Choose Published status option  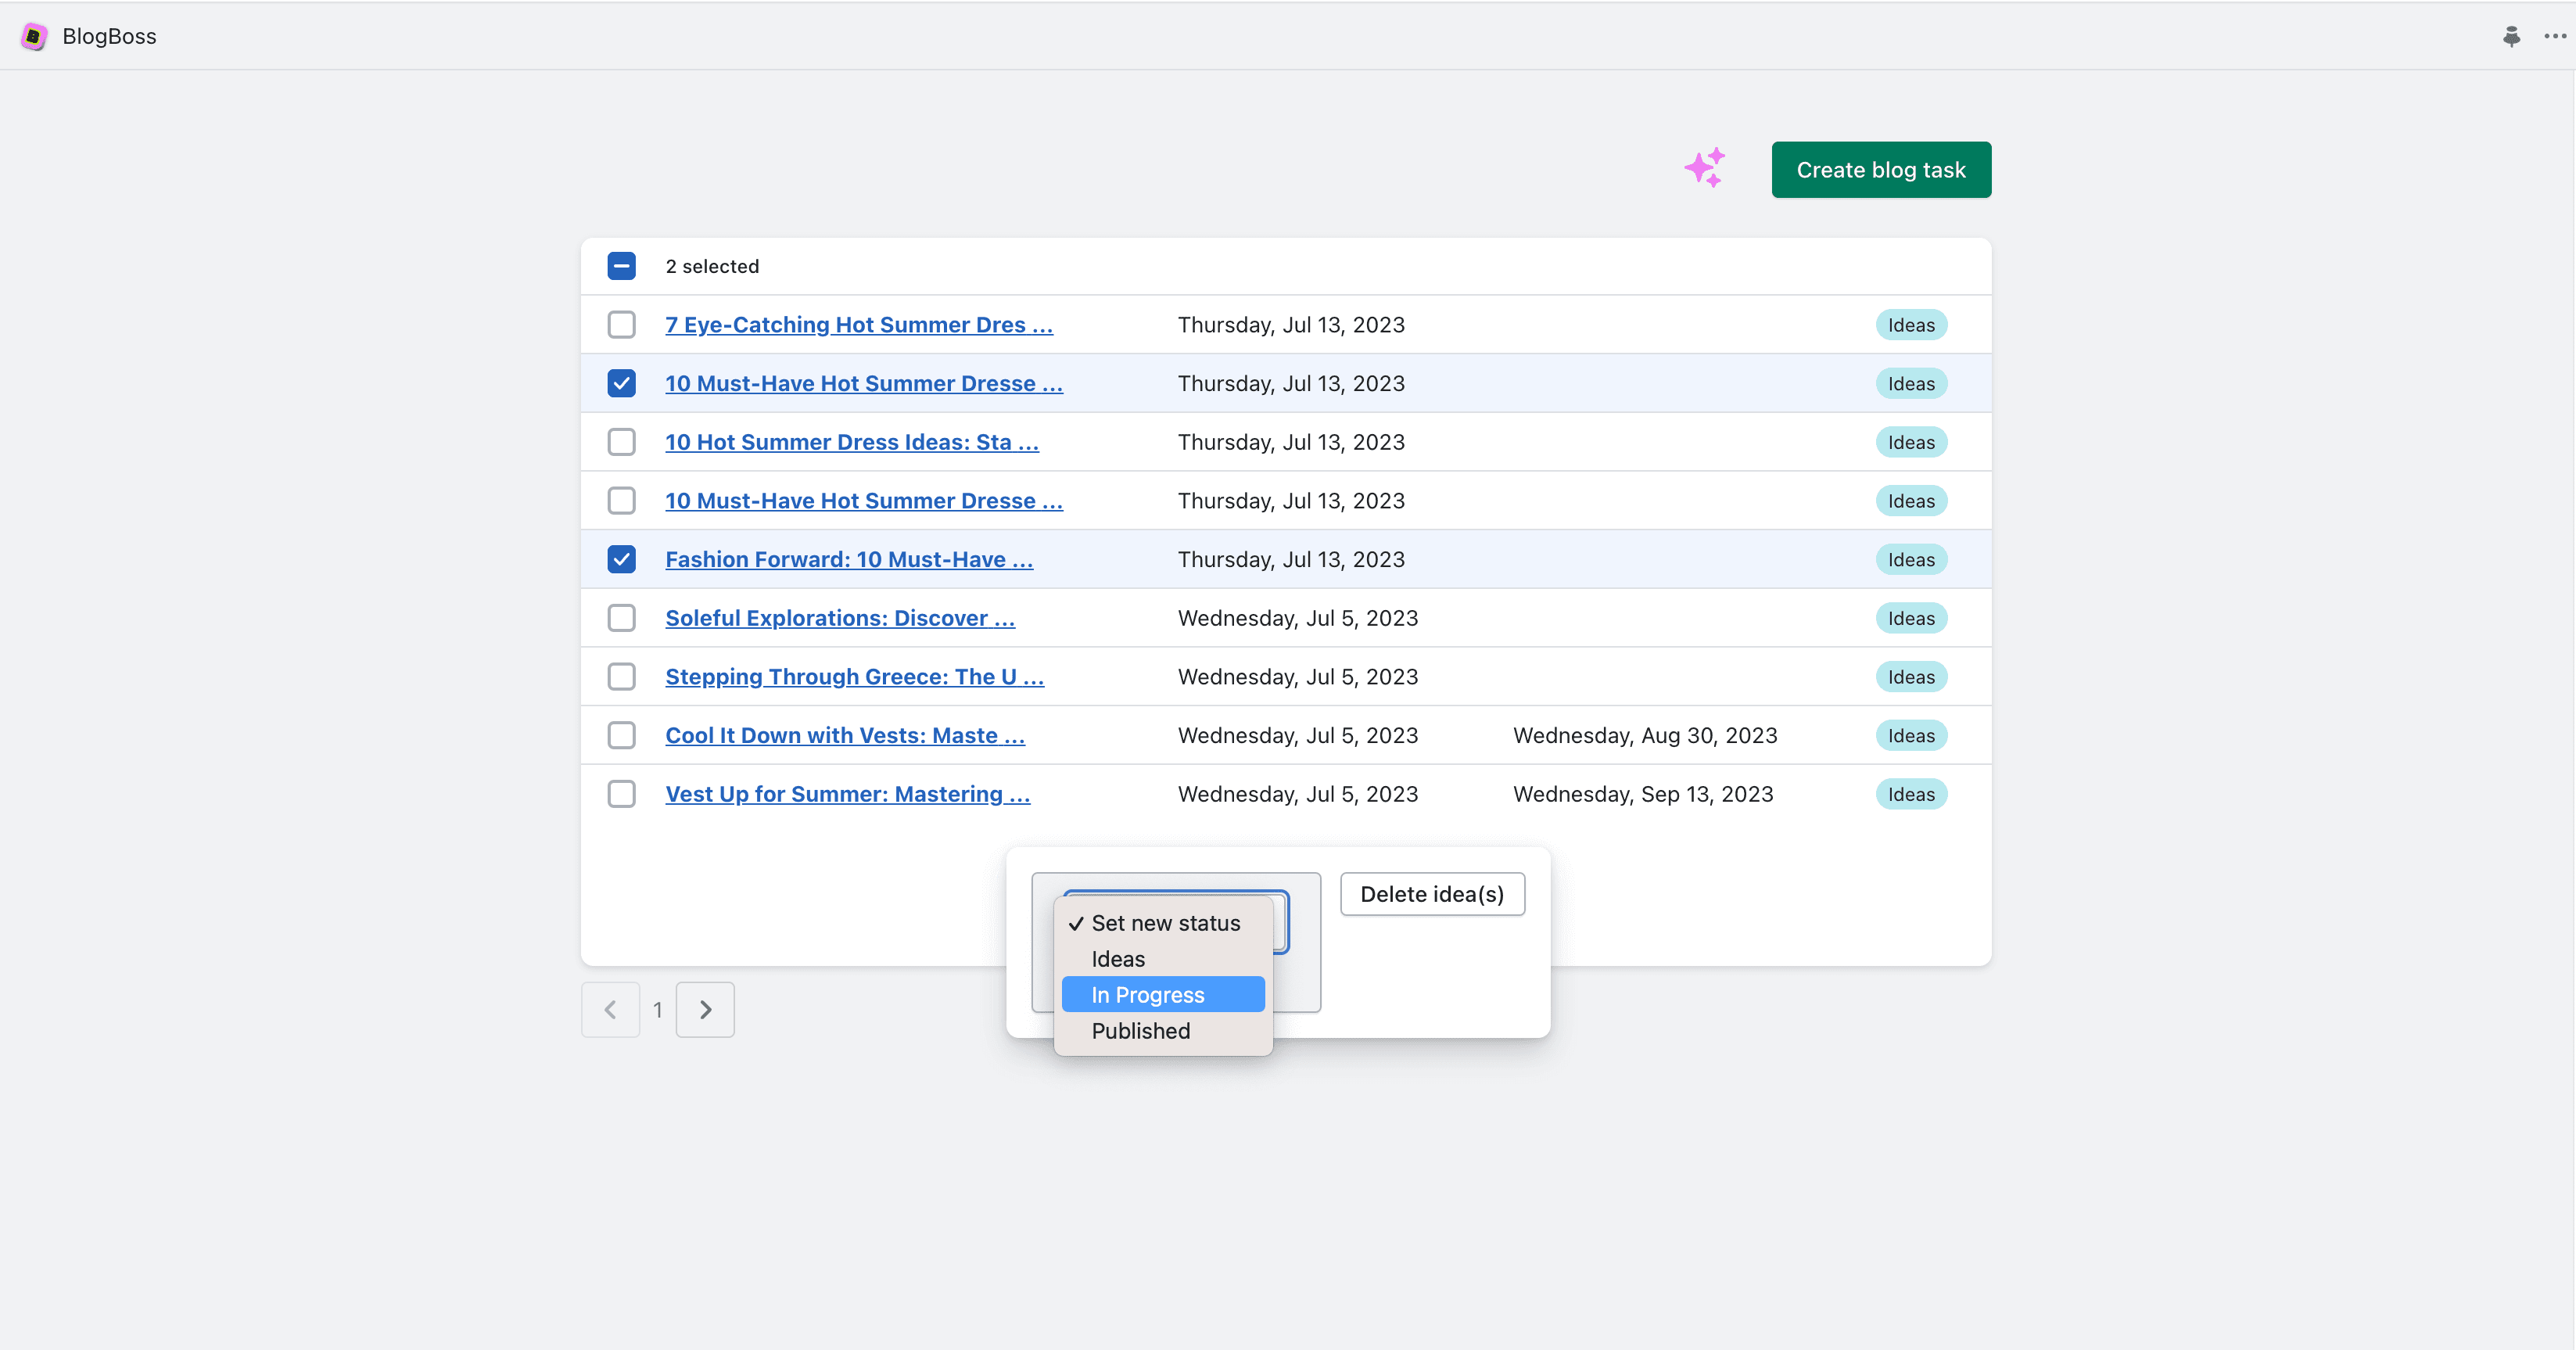(1140, 1031)
